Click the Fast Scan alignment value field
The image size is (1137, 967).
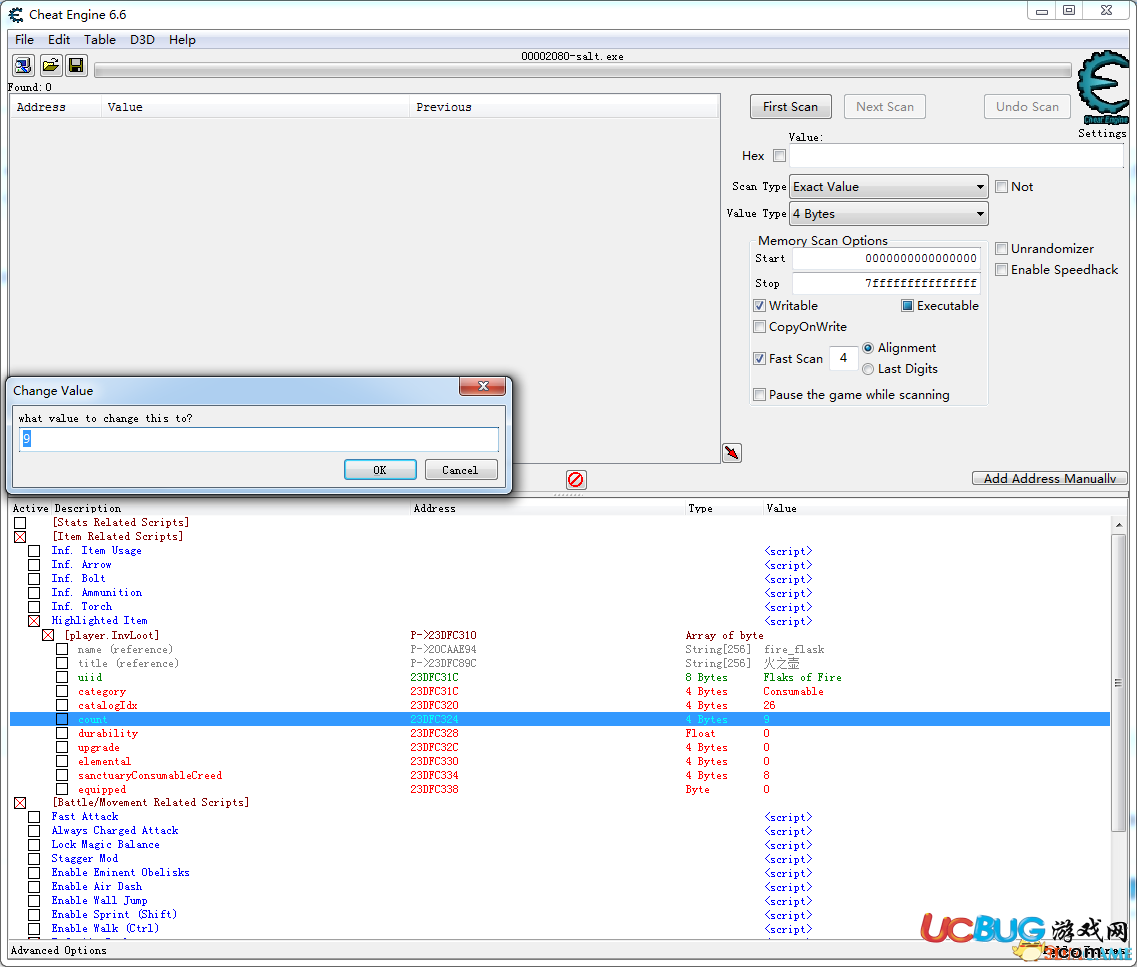point(843,358)
